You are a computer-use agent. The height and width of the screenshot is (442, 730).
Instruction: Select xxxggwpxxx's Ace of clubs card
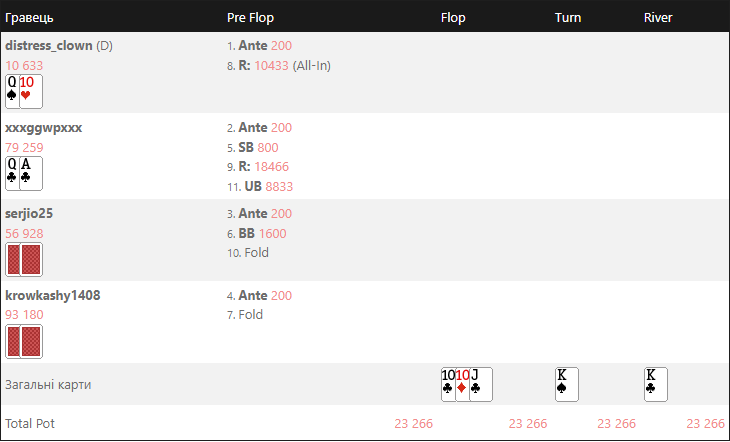pos(31,173)
